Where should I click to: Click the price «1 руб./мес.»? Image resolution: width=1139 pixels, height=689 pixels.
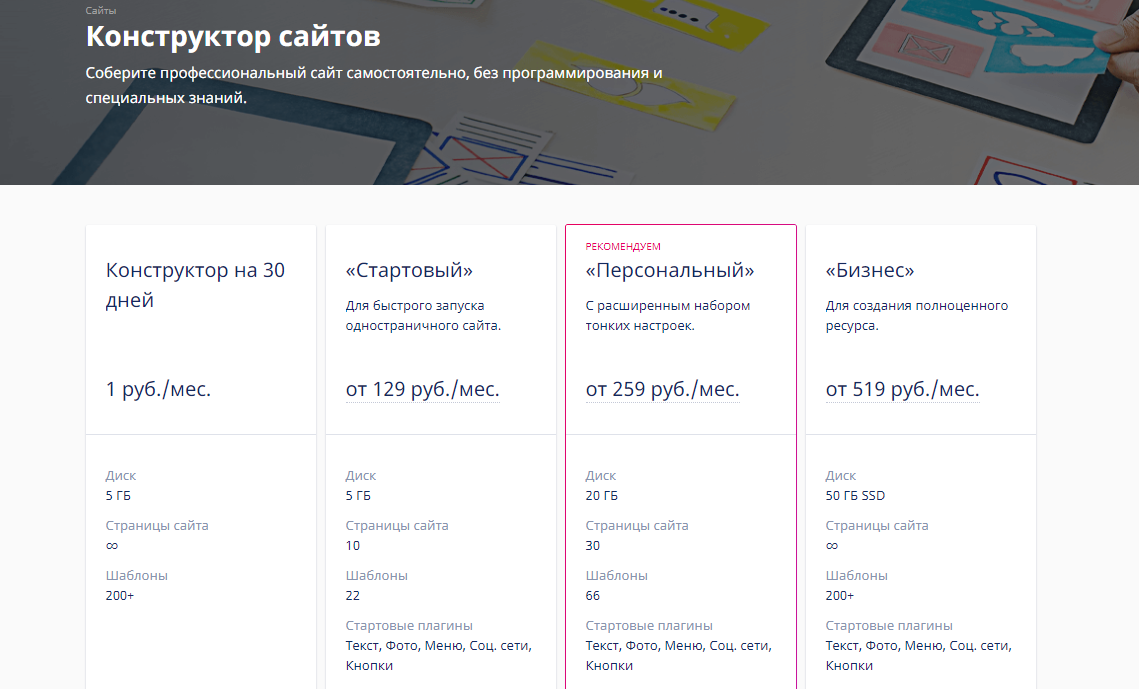click(x=158, y=389)
